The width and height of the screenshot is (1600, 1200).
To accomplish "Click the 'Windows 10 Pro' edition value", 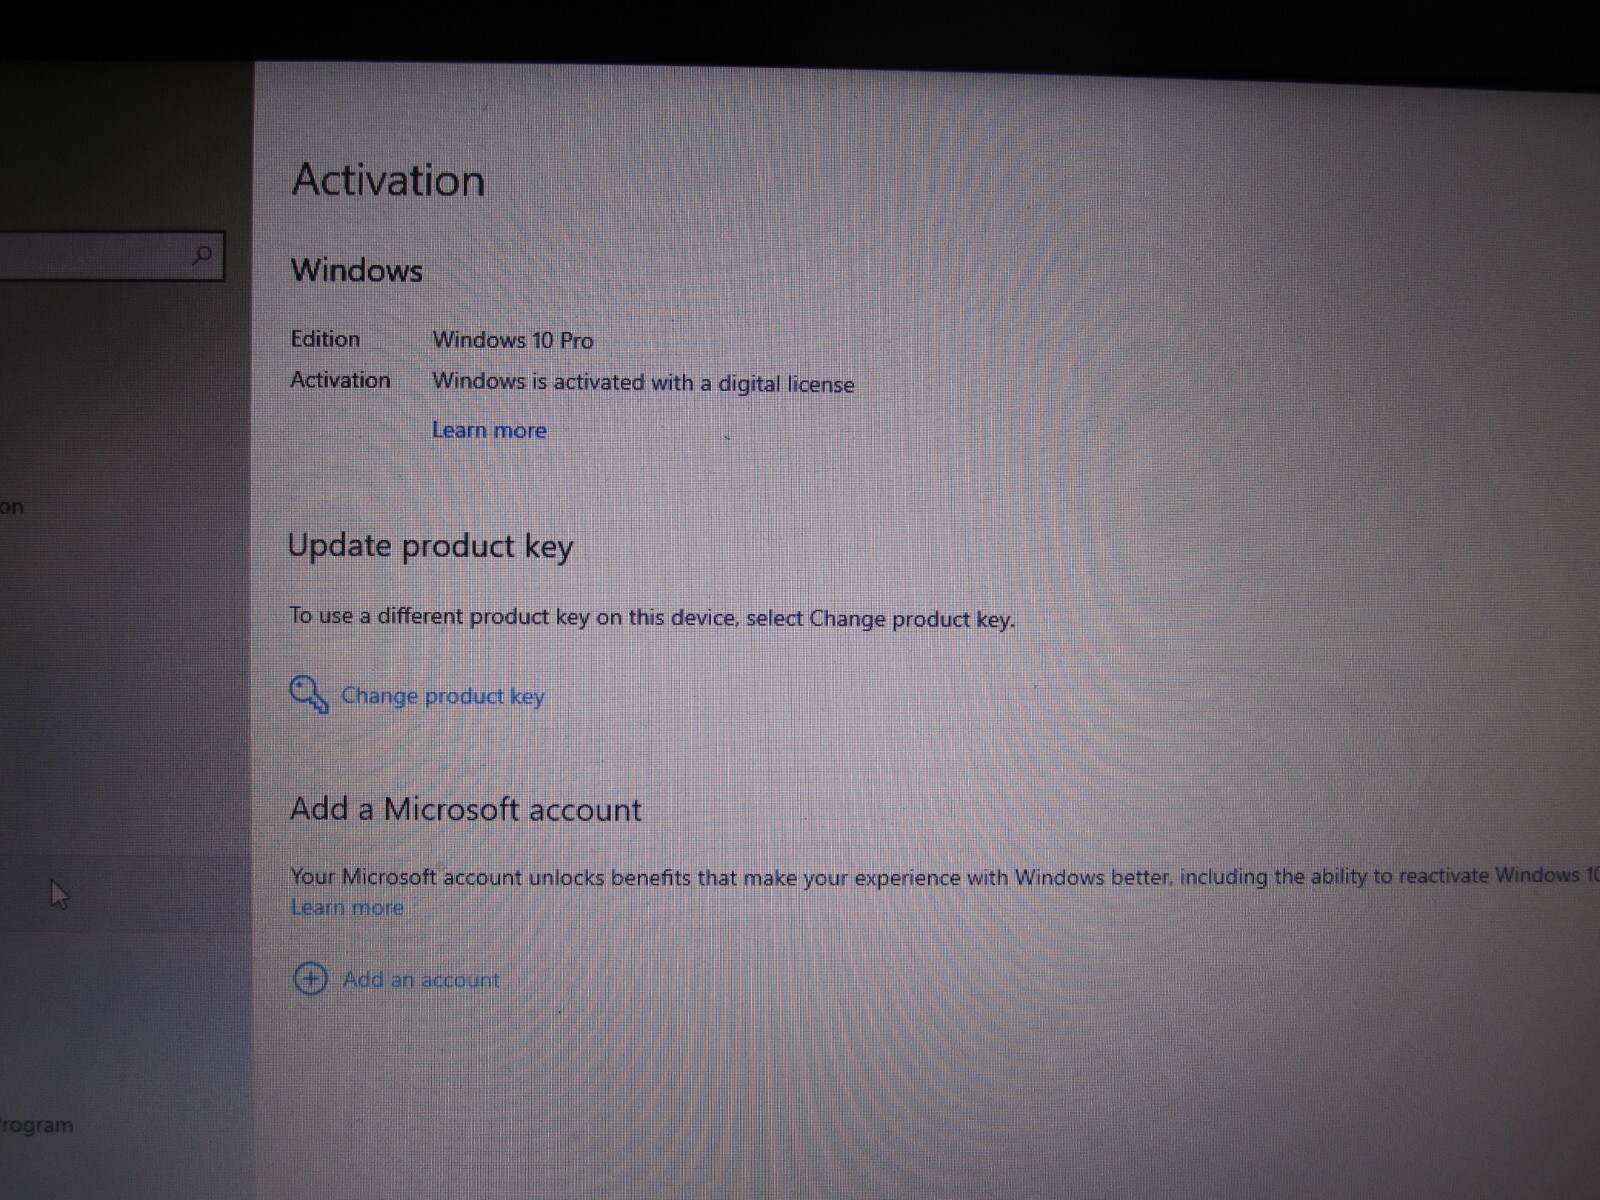I will pyautogui.click(x=513, y=340).
